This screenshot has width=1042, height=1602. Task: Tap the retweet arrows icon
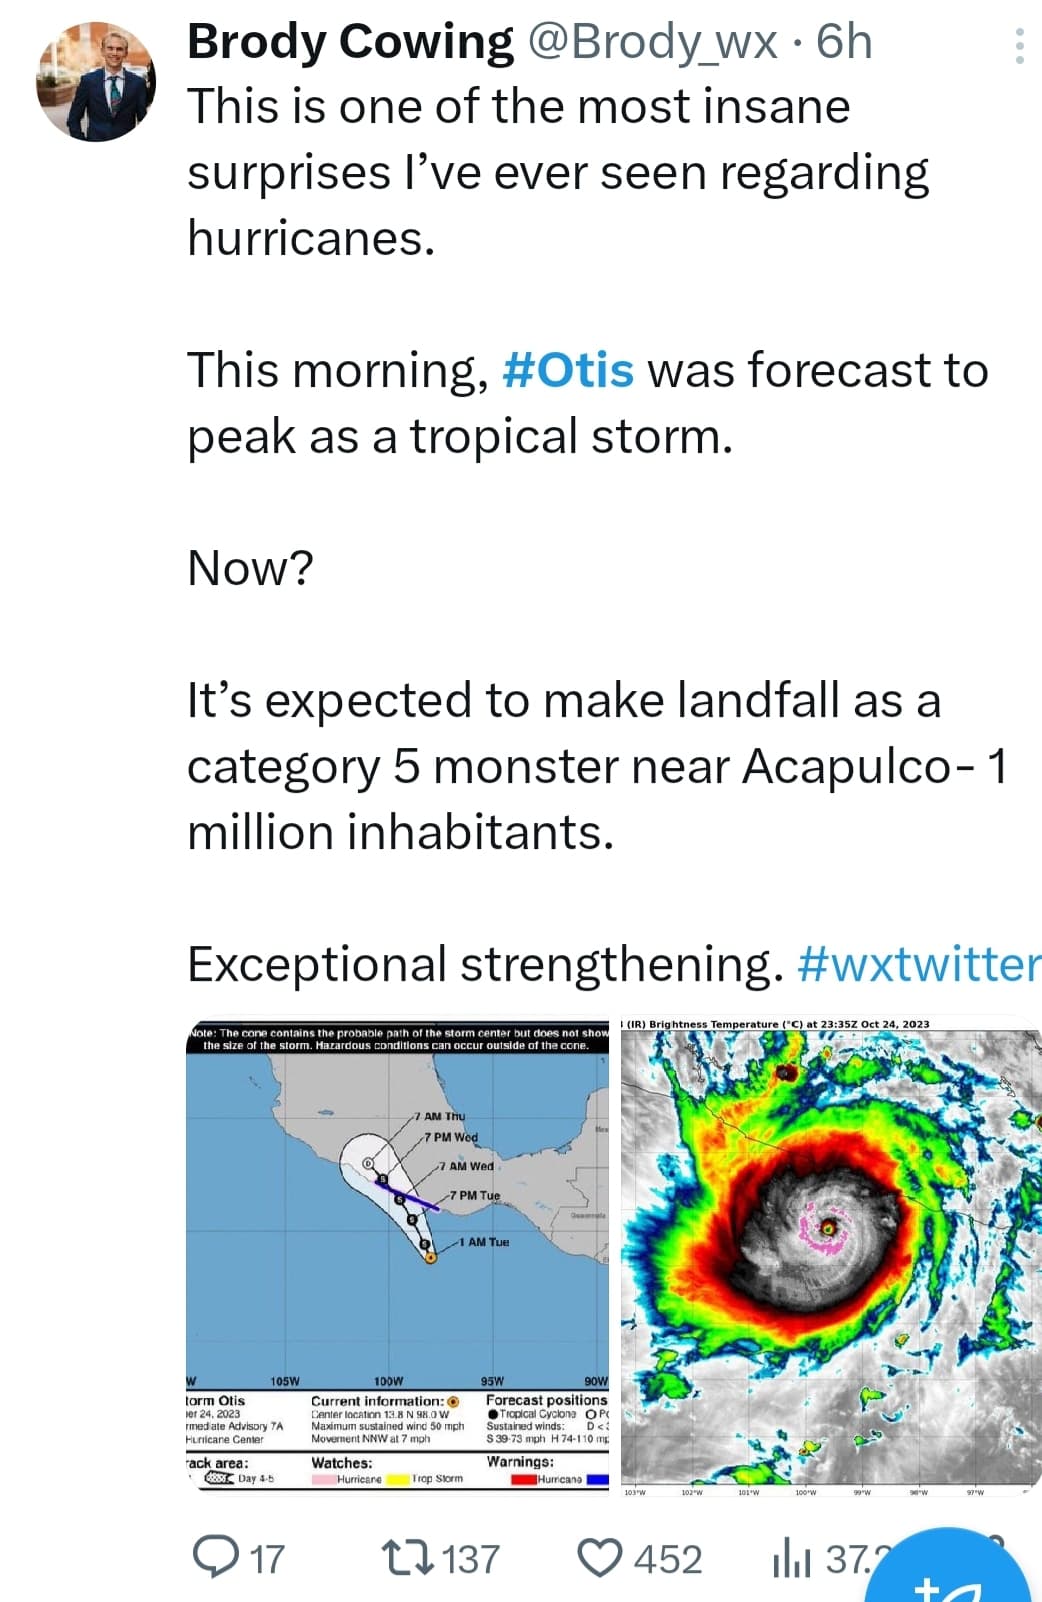pos(407,1558)
